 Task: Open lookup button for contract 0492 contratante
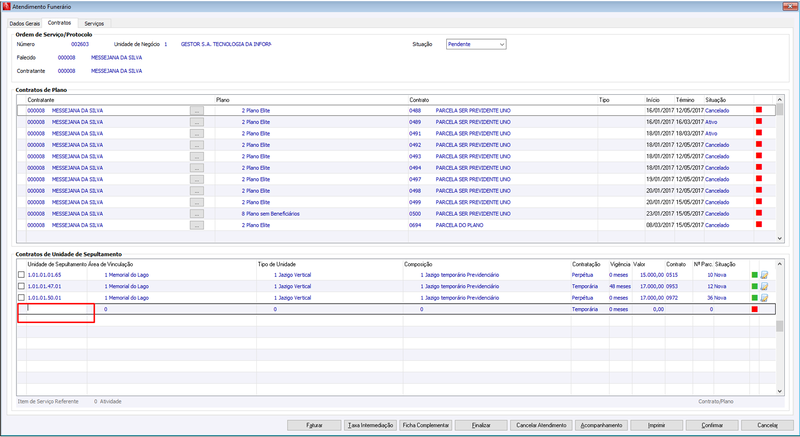pyautogui.click(x=196, y=145)
